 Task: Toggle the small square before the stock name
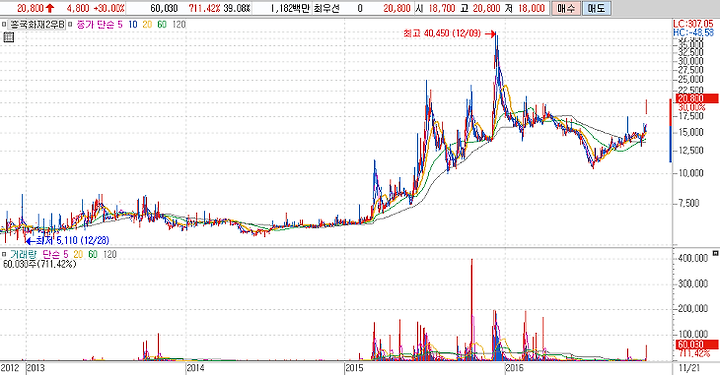tap(4, 24)
